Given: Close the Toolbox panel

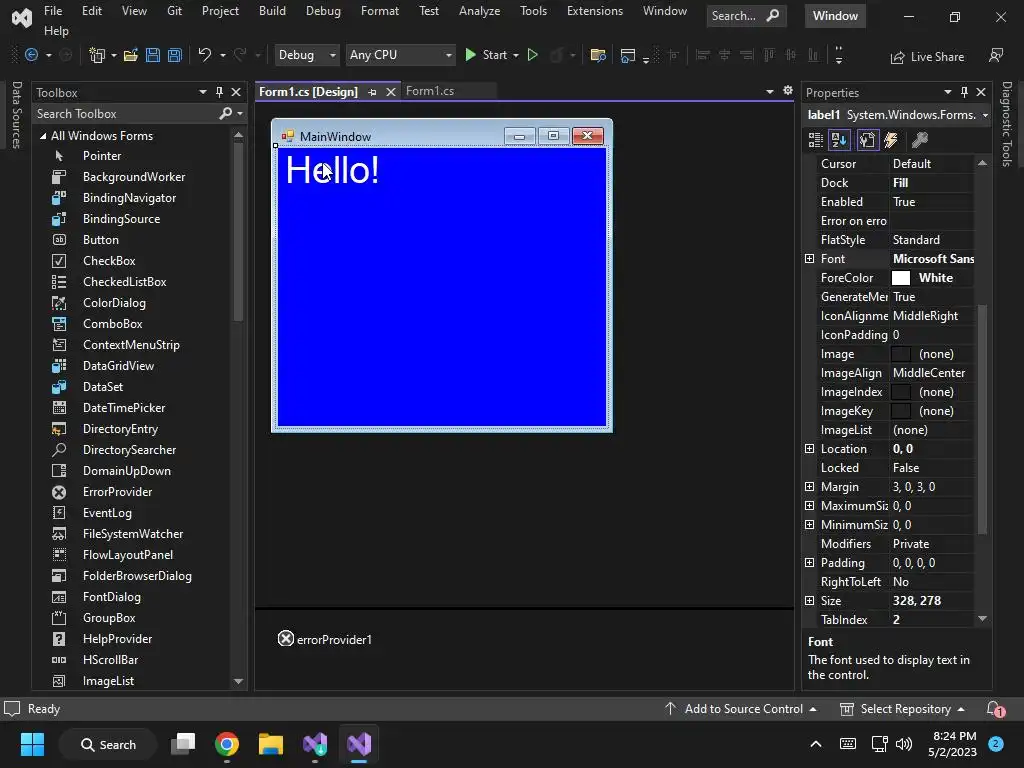Looking at the screenshot, I should [236, 92].
